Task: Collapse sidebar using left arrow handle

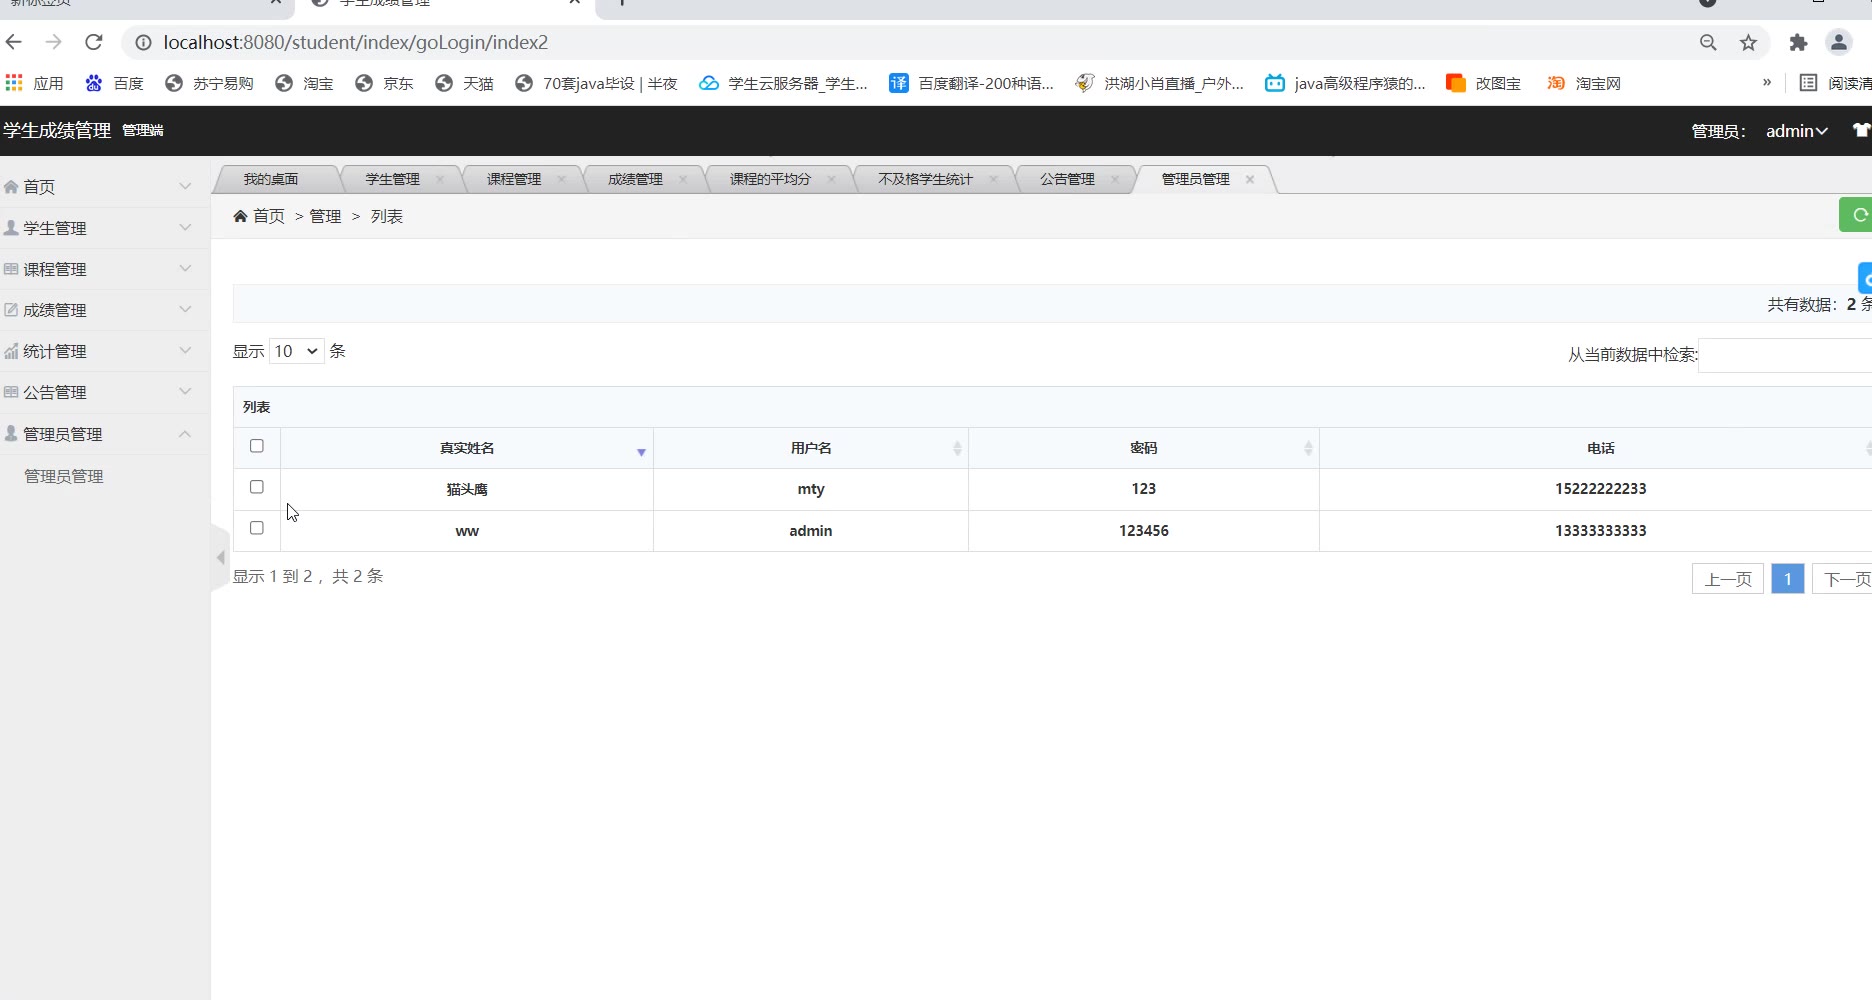Action: pos(220,558)
